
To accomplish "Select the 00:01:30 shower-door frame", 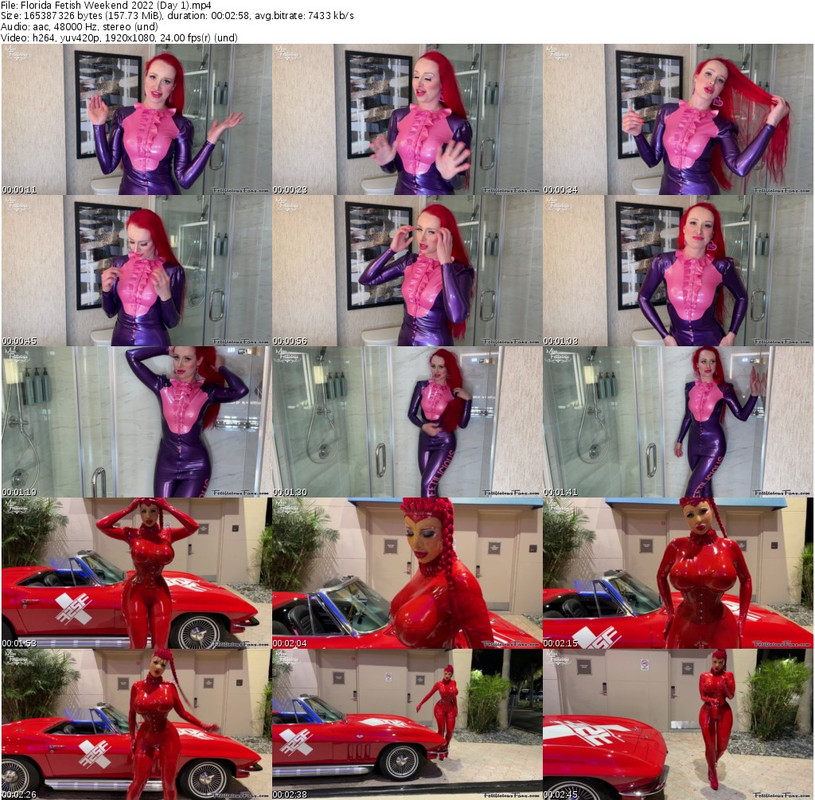I will click(x=407, y=422).
